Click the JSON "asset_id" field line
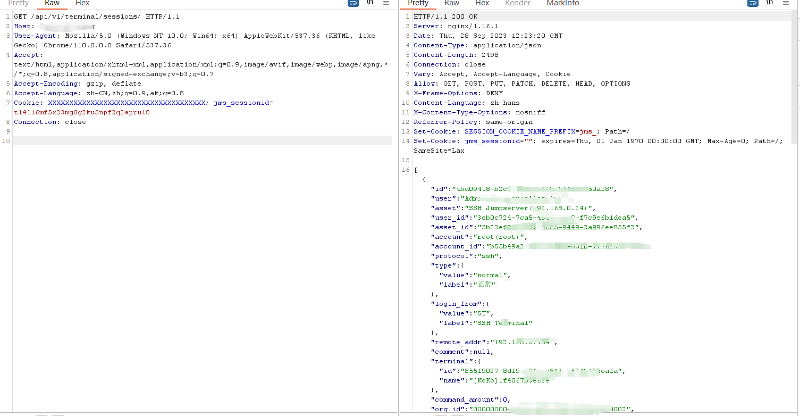 click(537, 228)
